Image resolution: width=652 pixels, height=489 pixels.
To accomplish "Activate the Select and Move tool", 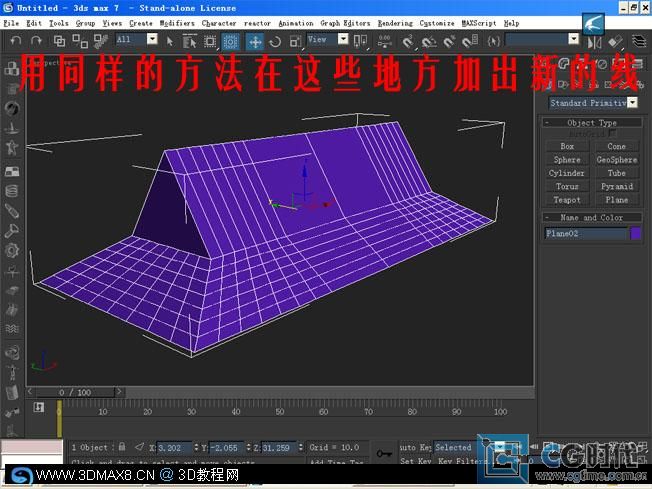I will (254, 41).
